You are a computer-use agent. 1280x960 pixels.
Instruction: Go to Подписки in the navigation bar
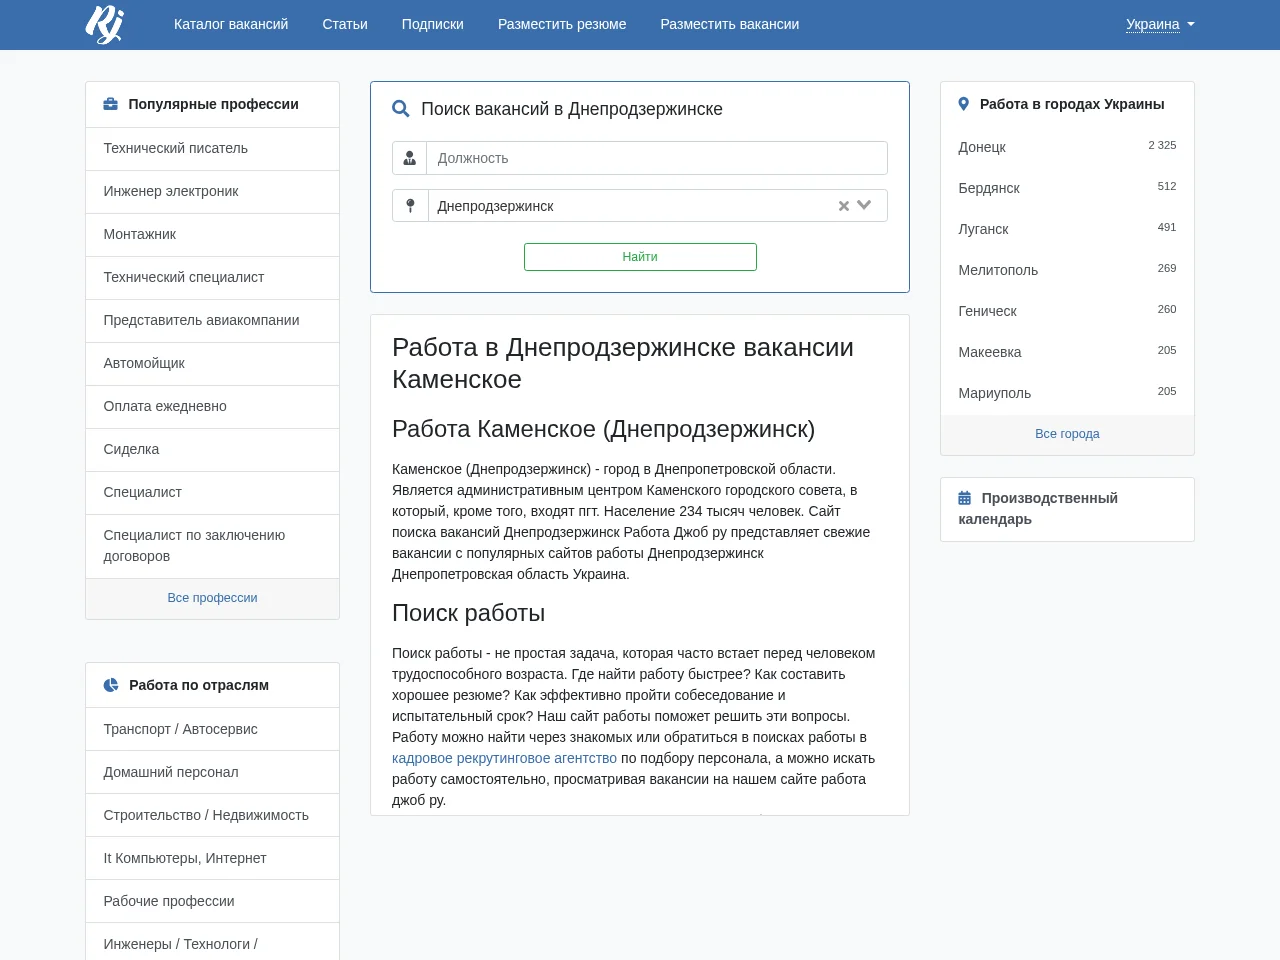pyautogui.click(x=433, y=24)
